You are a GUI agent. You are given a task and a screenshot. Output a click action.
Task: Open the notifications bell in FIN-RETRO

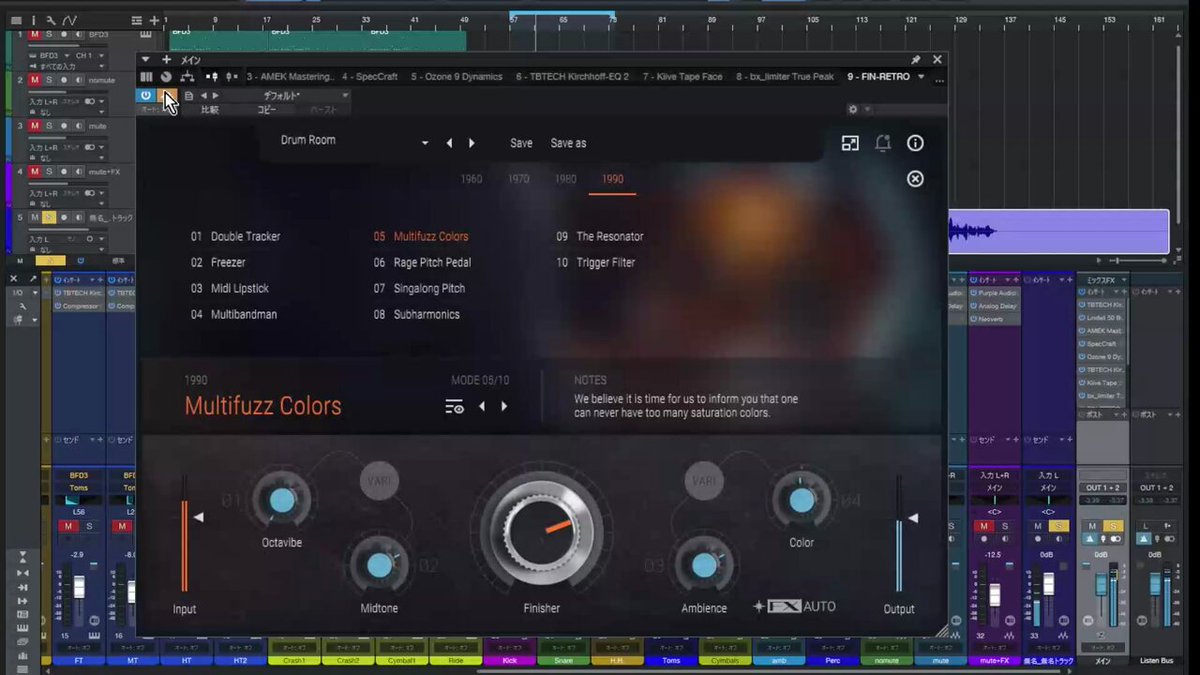pyautogui.click(x=883, y=143)
